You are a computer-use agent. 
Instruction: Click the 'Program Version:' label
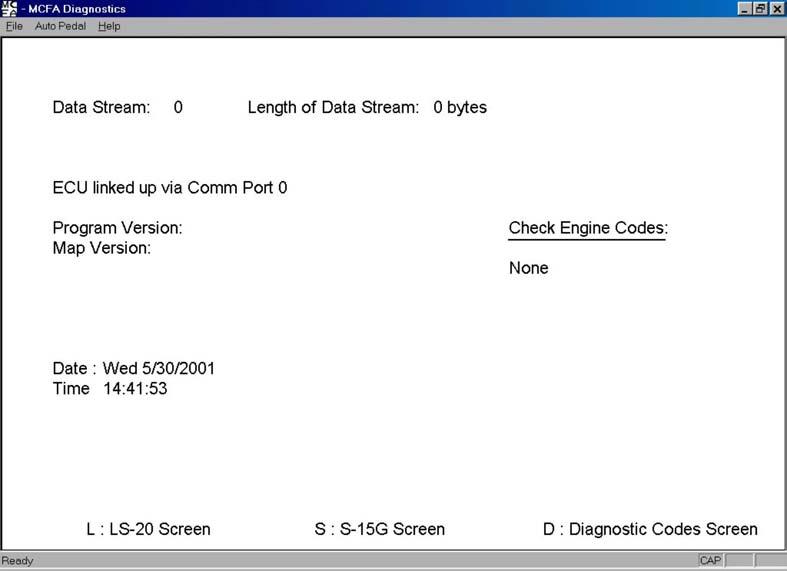[x=117, y=228]
